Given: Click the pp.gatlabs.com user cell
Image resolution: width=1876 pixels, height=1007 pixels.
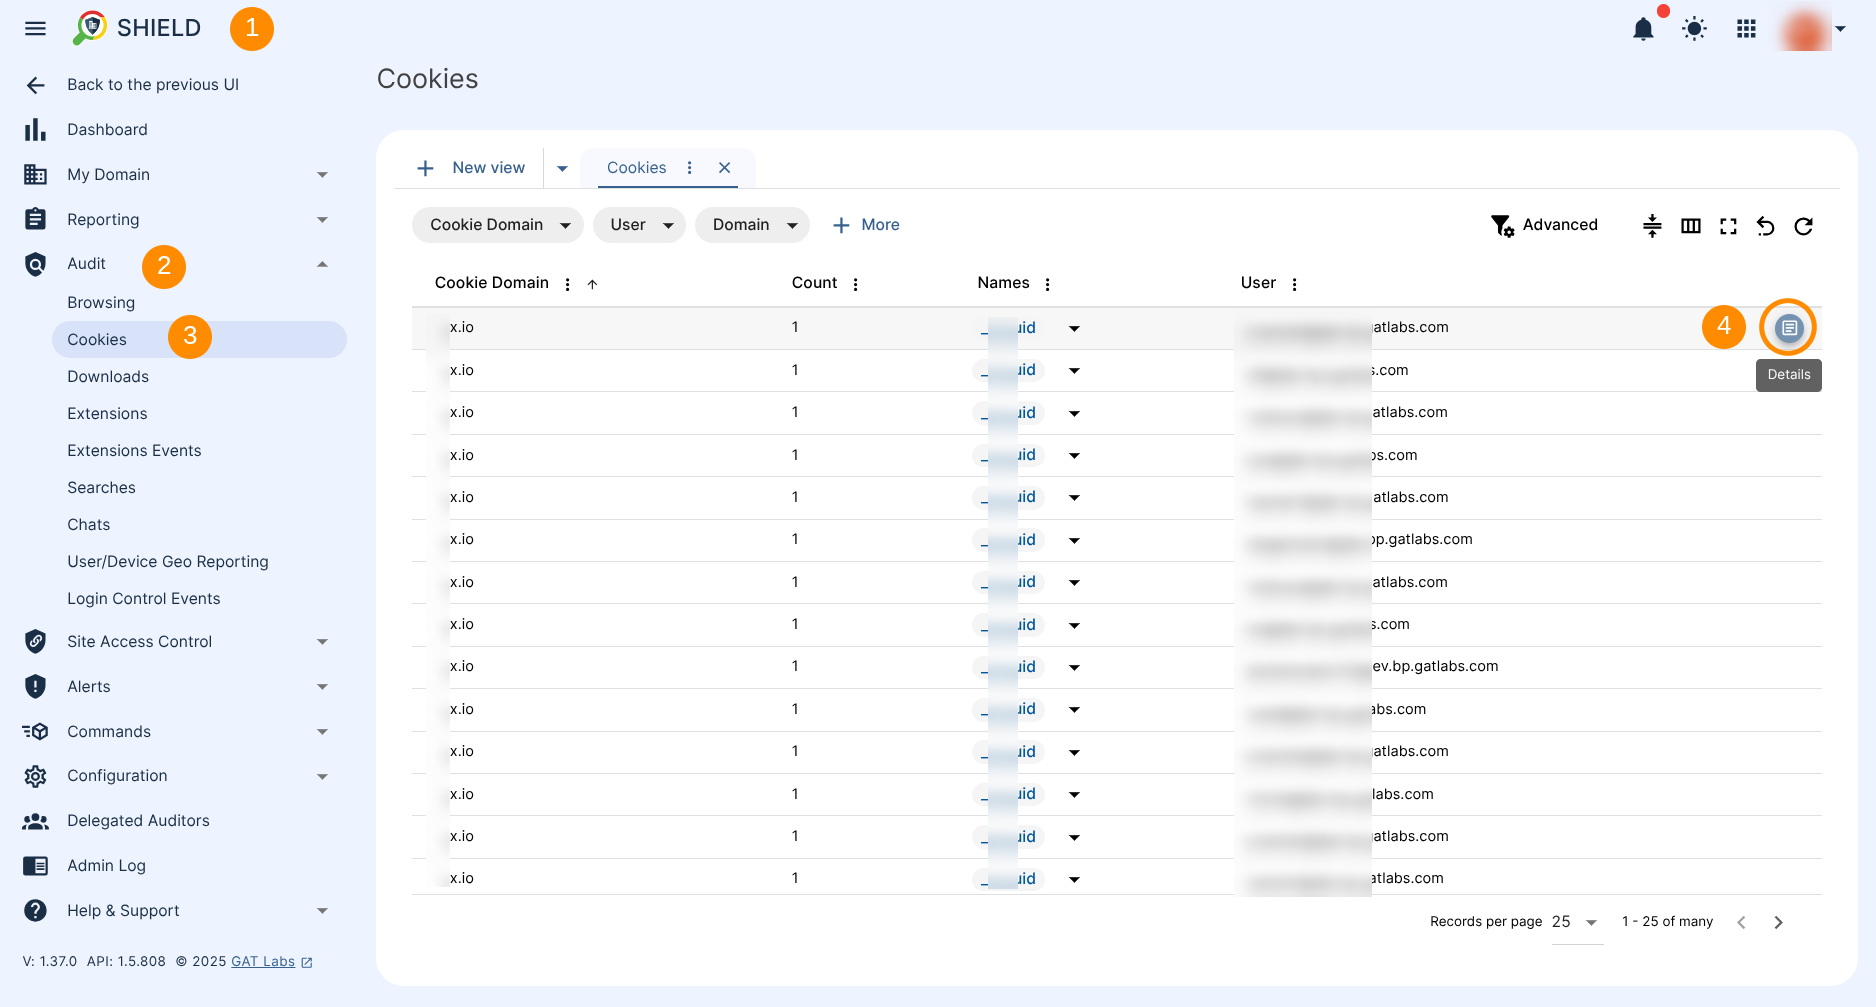Looking at the screenshot, I should coord(1360,540).
